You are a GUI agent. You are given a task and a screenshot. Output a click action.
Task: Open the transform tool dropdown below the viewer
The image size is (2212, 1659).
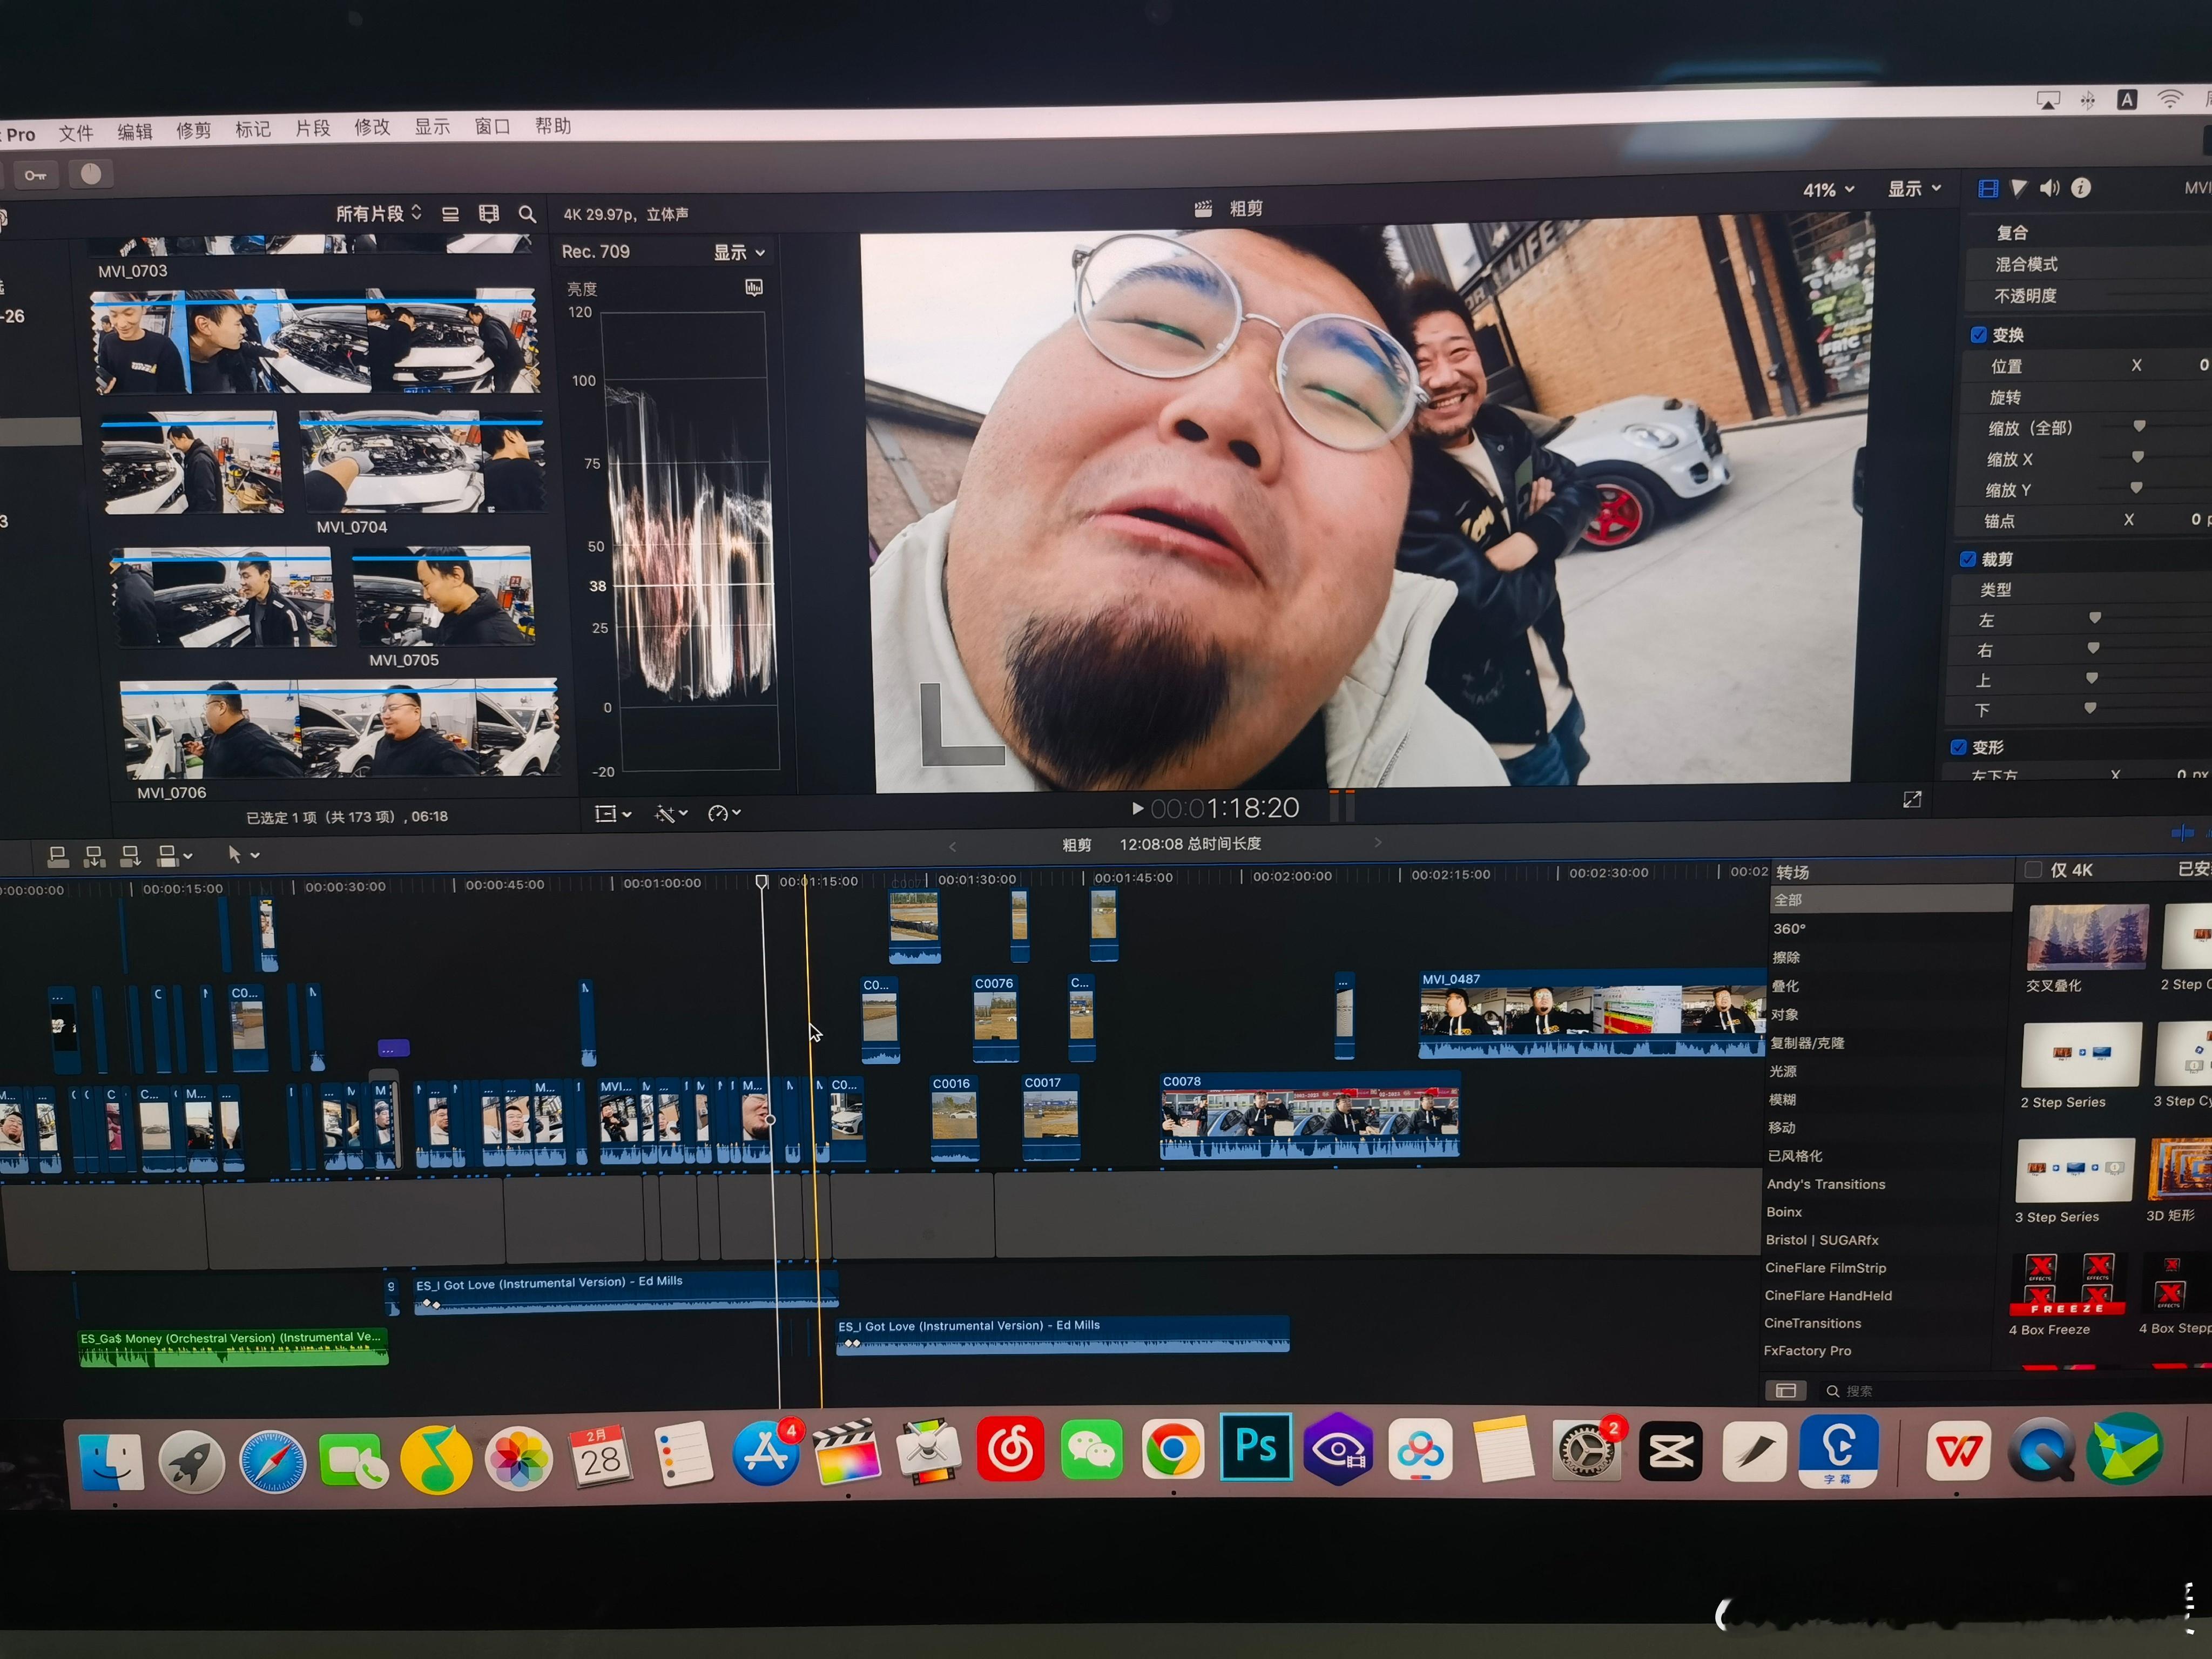613,814
